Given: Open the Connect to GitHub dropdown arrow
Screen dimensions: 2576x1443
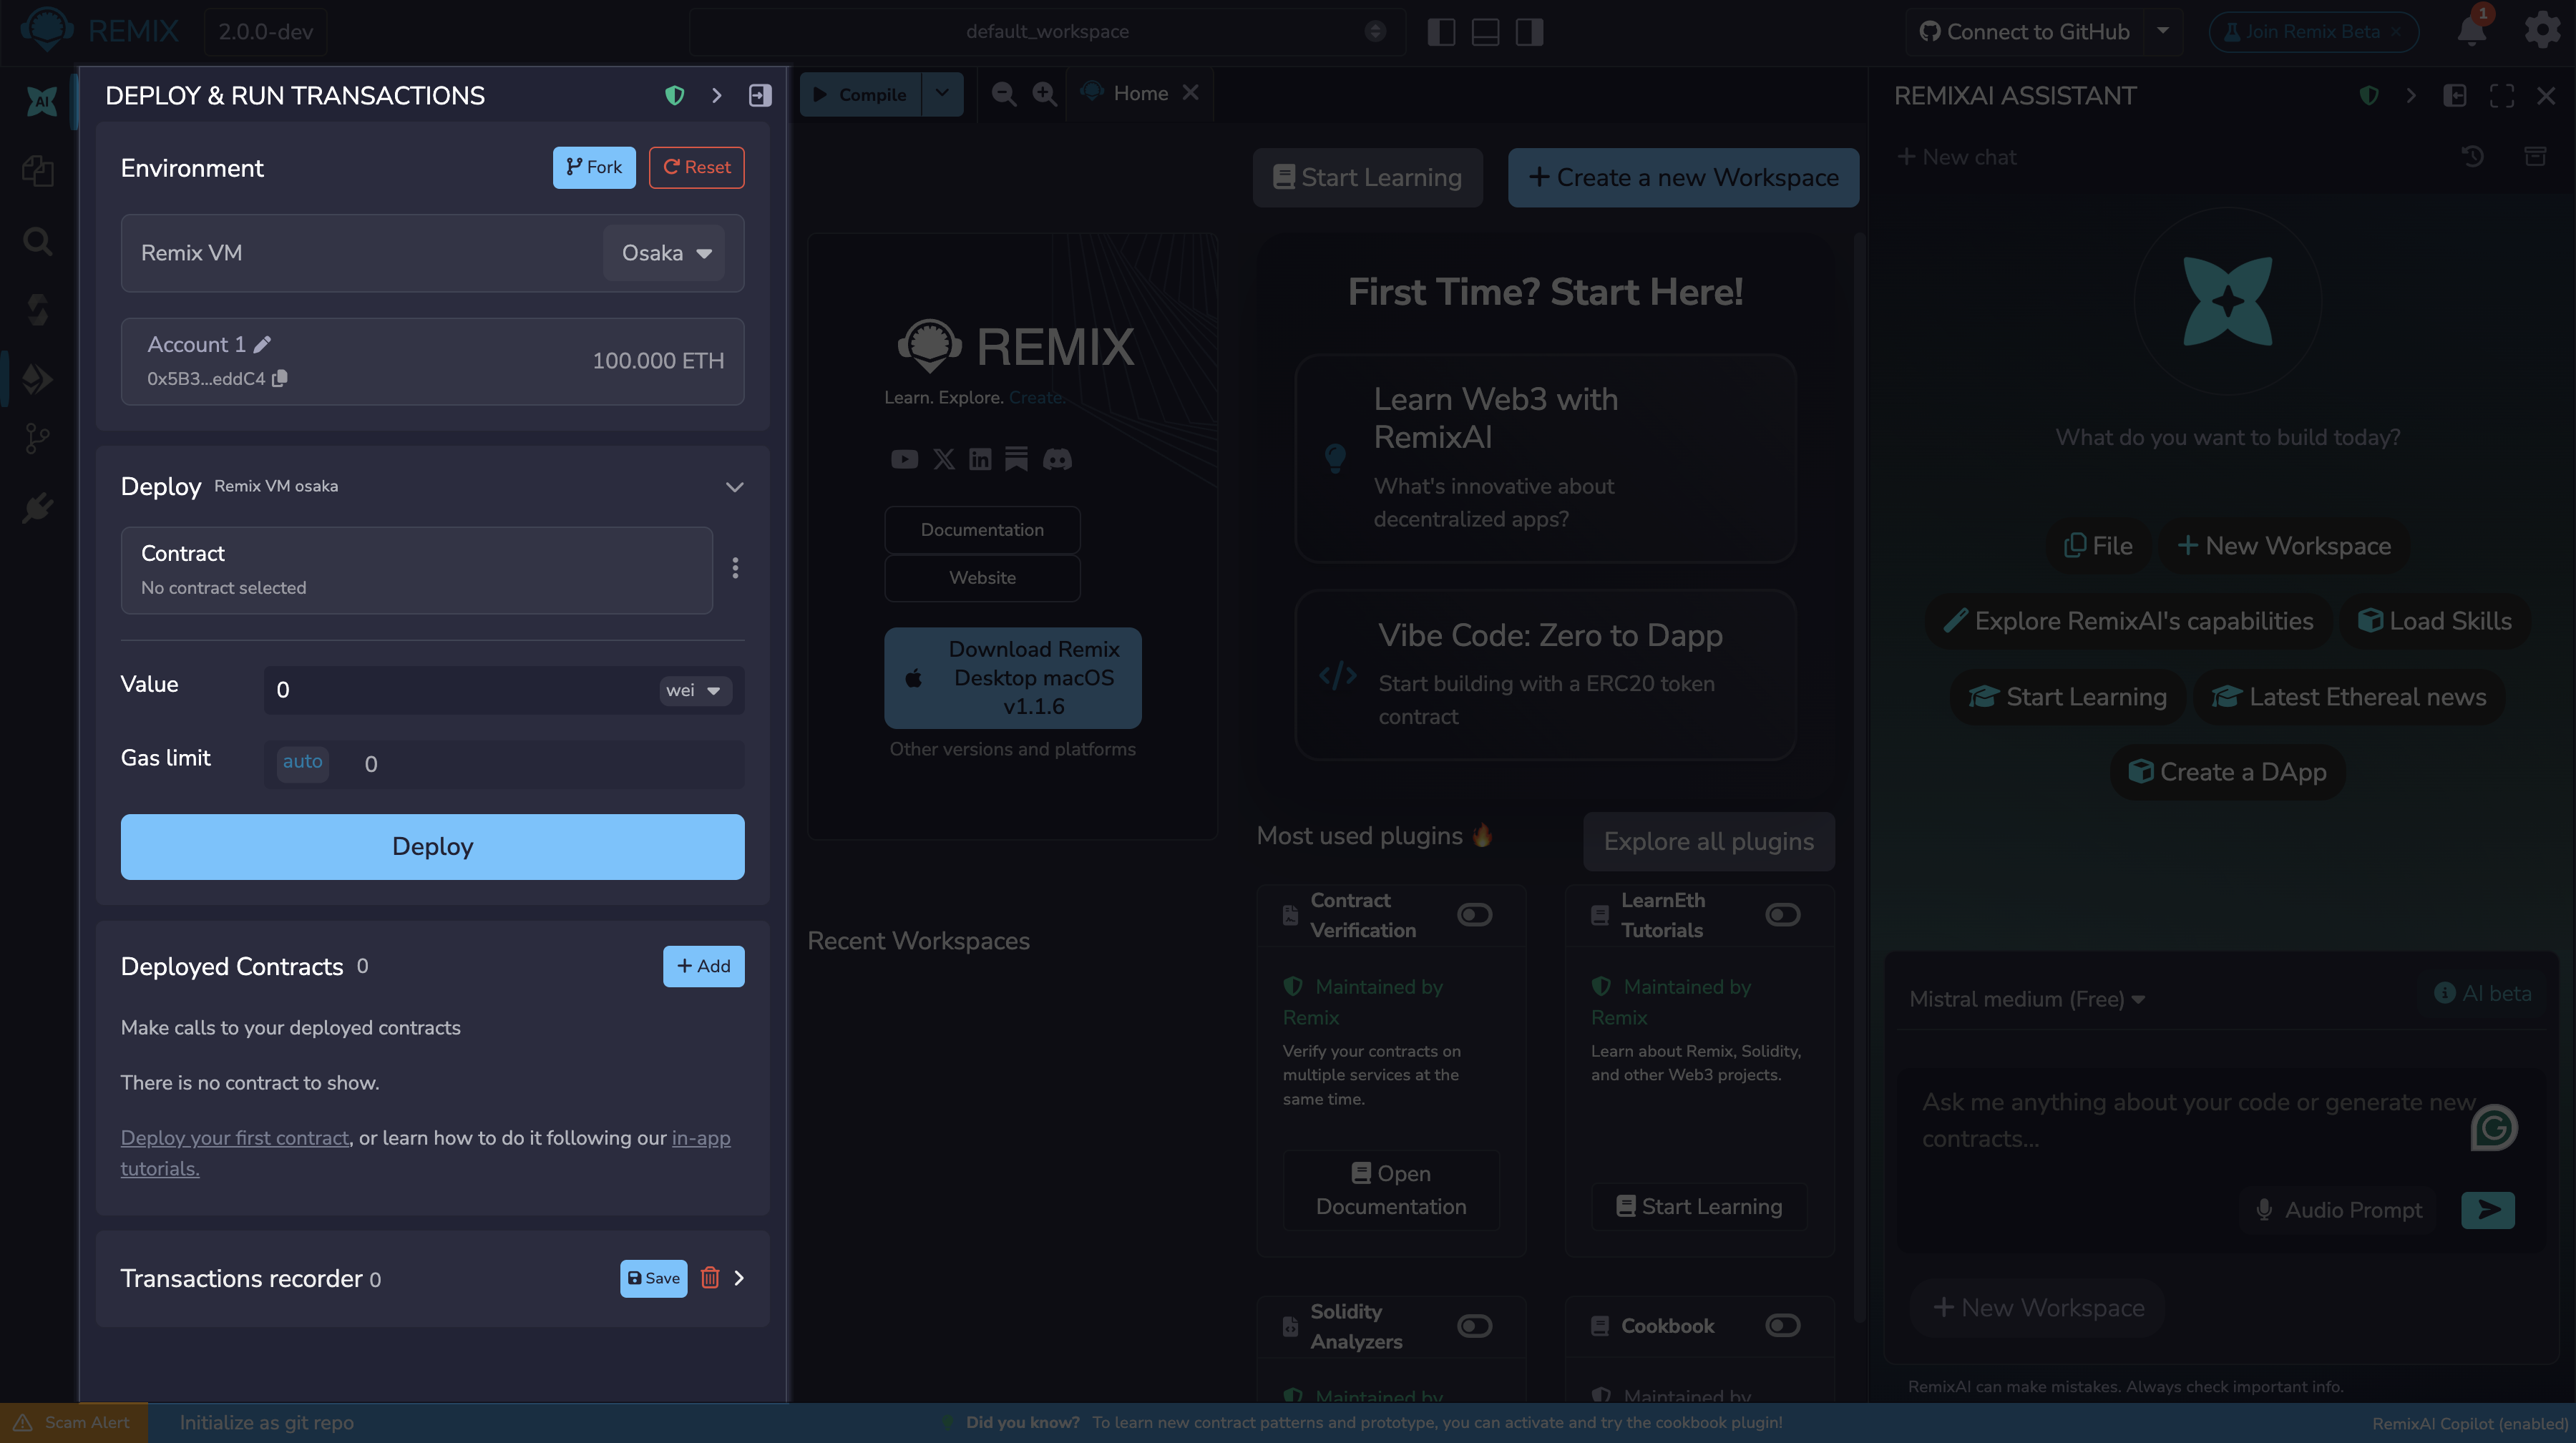Looking at the screenshot, I should tap(2163, 31).
